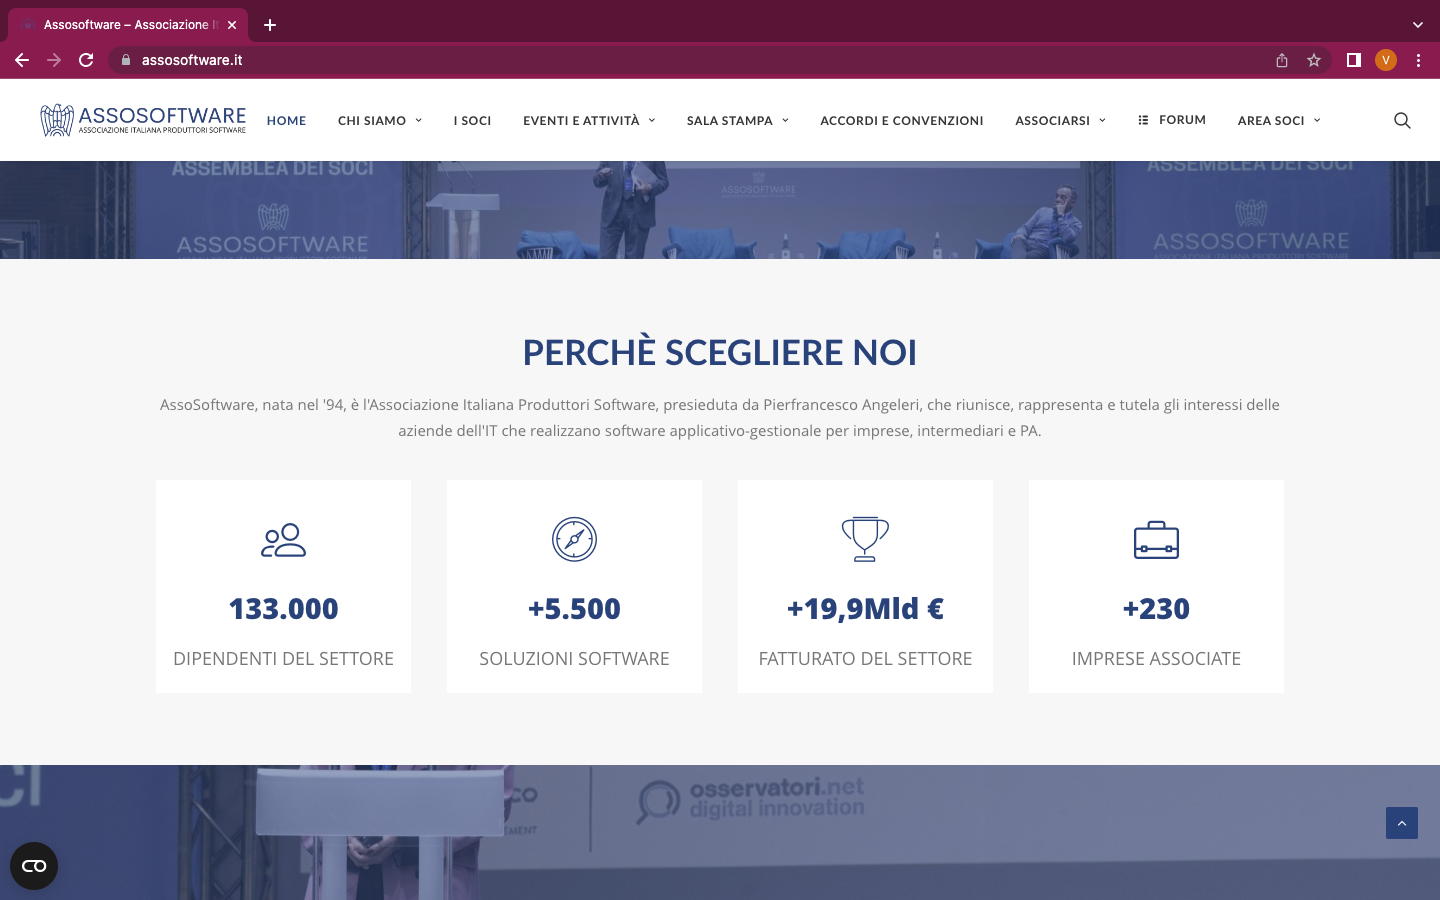
Task: Expand the CHI SIAMO dropdown
Action: click(373, 120)
